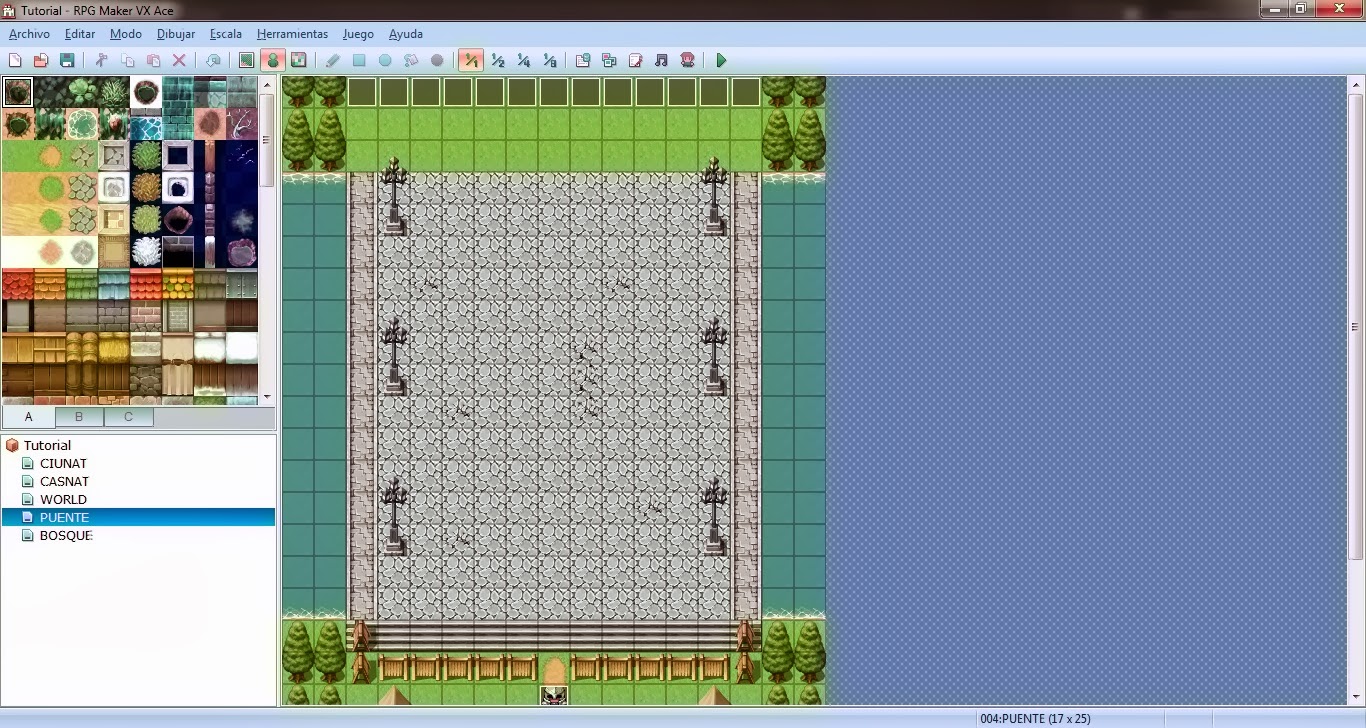Screen dimensions: 1366x728
Task: Open the Herramientas menu
Action: [x=292, y=33]
